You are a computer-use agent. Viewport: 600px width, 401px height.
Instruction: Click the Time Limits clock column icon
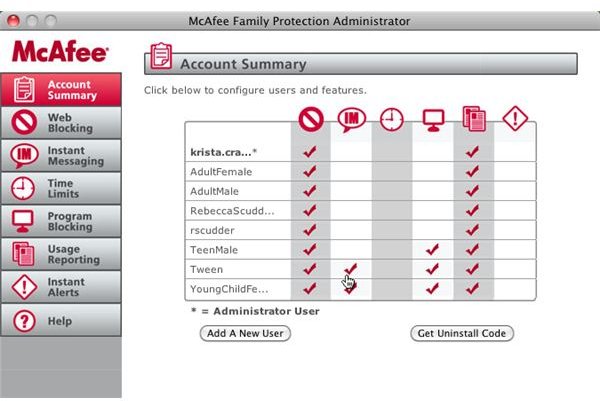tap(391, 120)
